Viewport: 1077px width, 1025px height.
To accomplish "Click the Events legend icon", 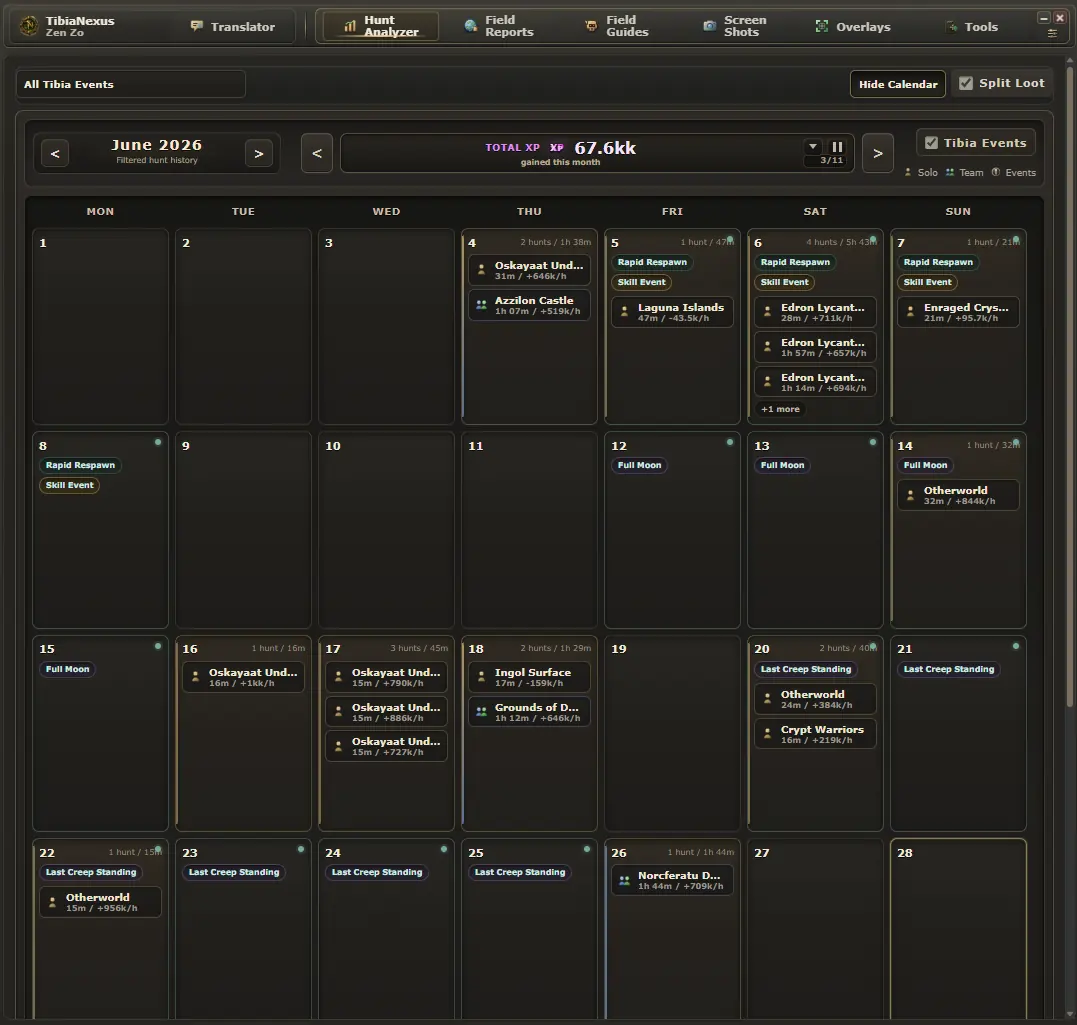I will [x=996, y=172].
